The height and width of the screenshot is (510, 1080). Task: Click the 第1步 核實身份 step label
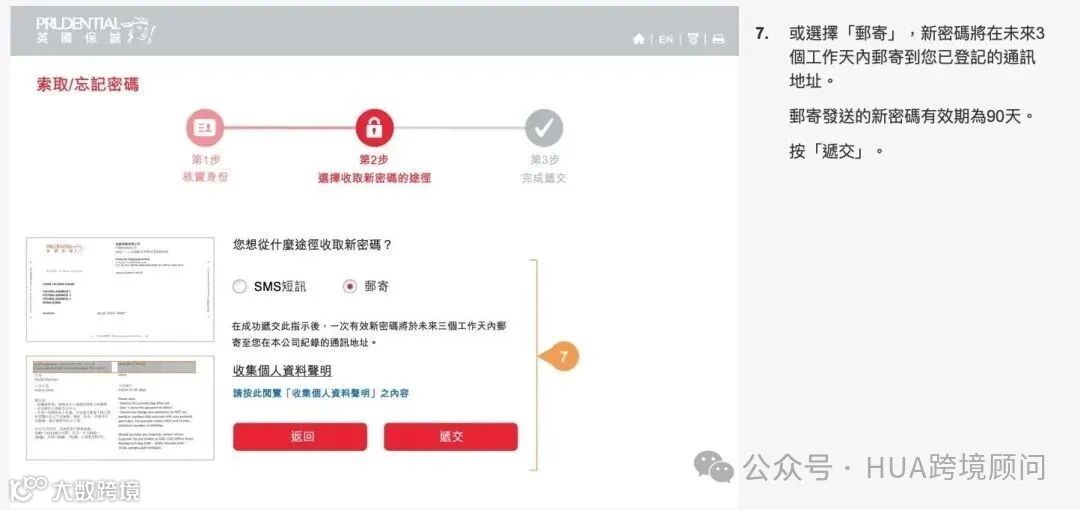[205, 169]
